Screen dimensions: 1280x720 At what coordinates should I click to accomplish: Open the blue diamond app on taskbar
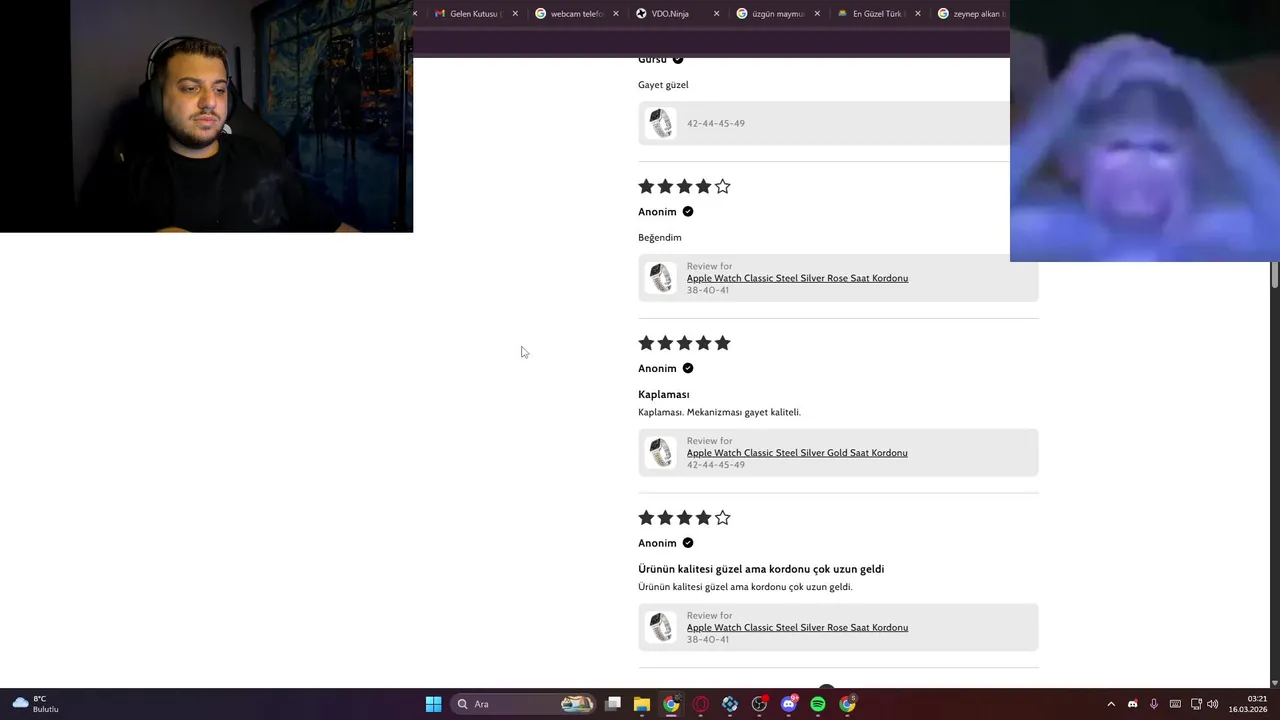(x=730, y=704)
